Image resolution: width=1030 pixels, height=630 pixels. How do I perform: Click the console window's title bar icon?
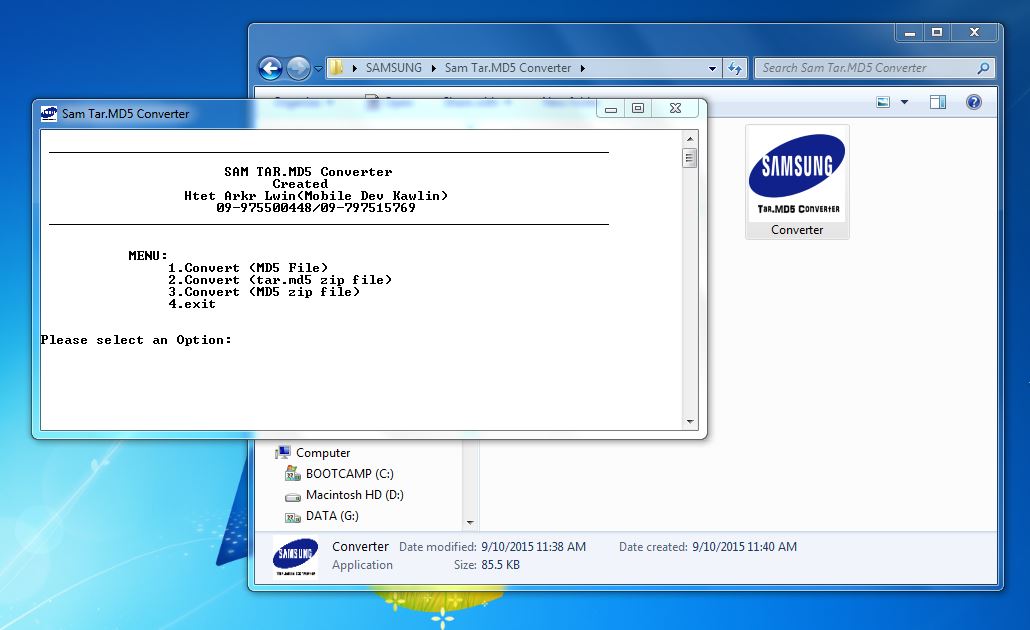[47, 113]
